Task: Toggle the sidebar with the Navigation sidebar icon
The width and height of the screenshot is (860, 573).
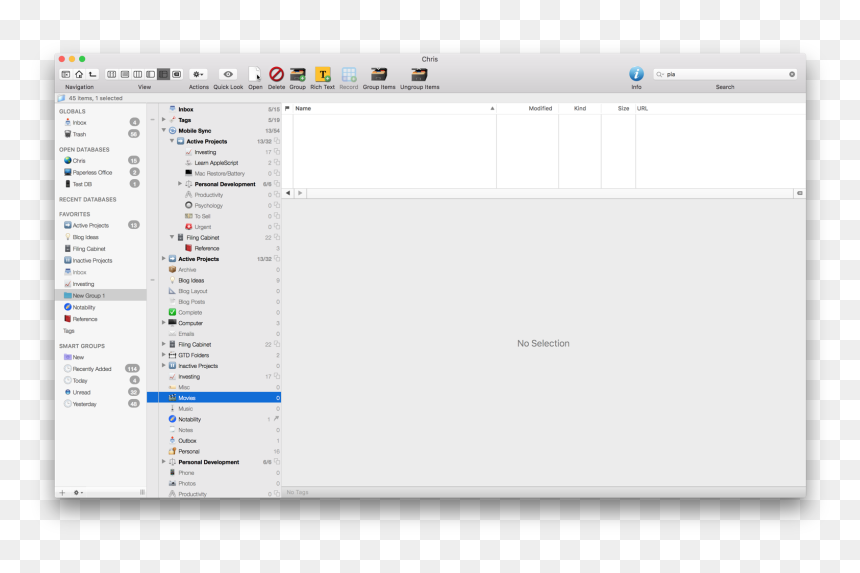Action: click(x=66, y=74)
